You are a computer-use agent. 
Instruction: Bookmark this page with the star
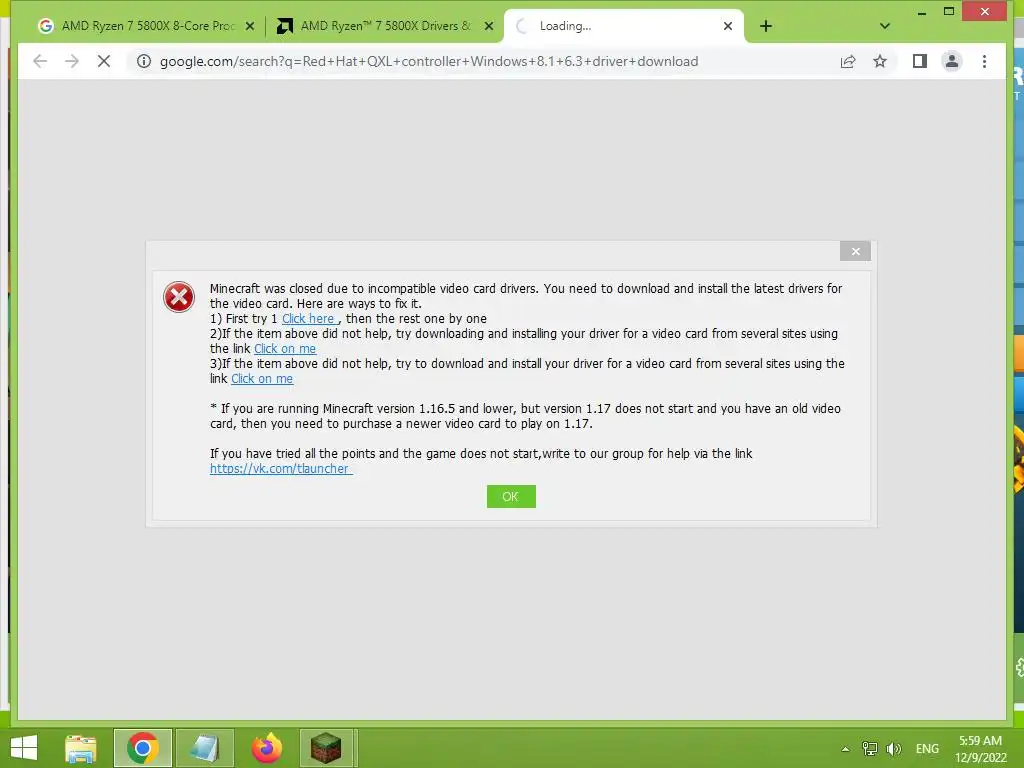pyautogui.click(x=880, y=61)
